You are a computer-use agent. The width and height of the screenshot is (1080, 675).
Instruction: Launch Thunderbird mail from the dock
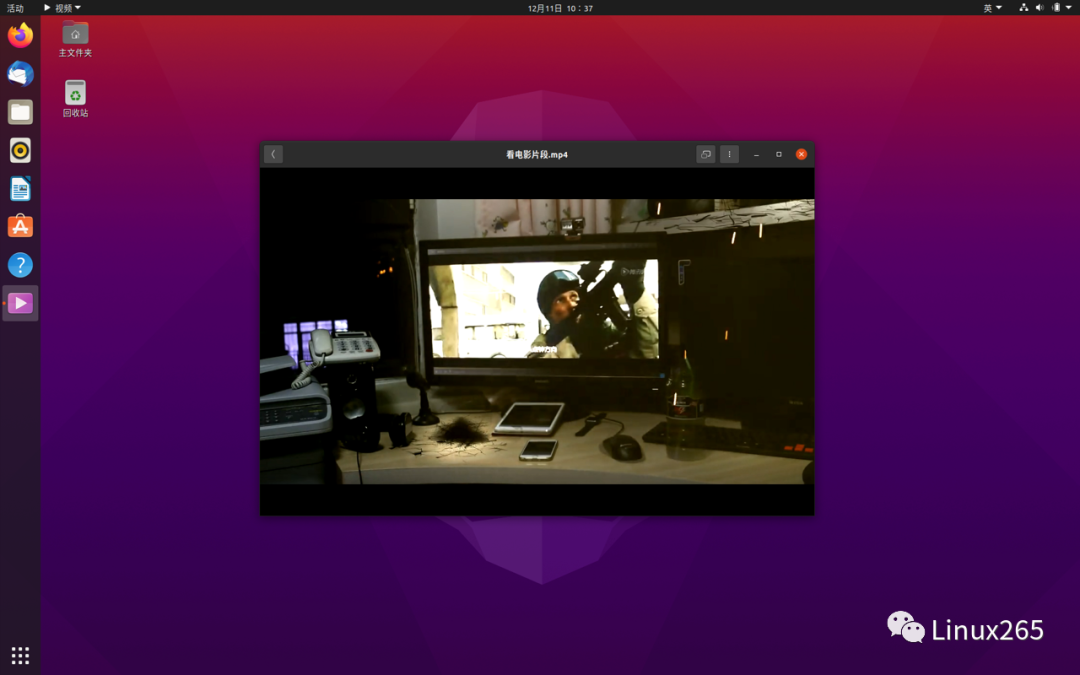[x=20, y=74]
